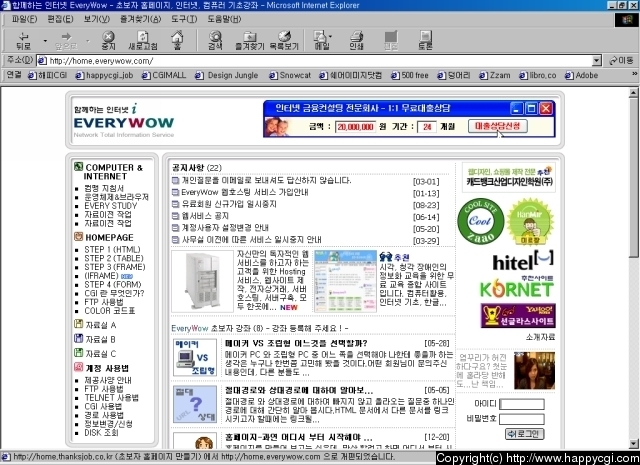Screen dimensions: 640x465
Task: Open the Snowcat link shortcut
Action: coord(290,76)
